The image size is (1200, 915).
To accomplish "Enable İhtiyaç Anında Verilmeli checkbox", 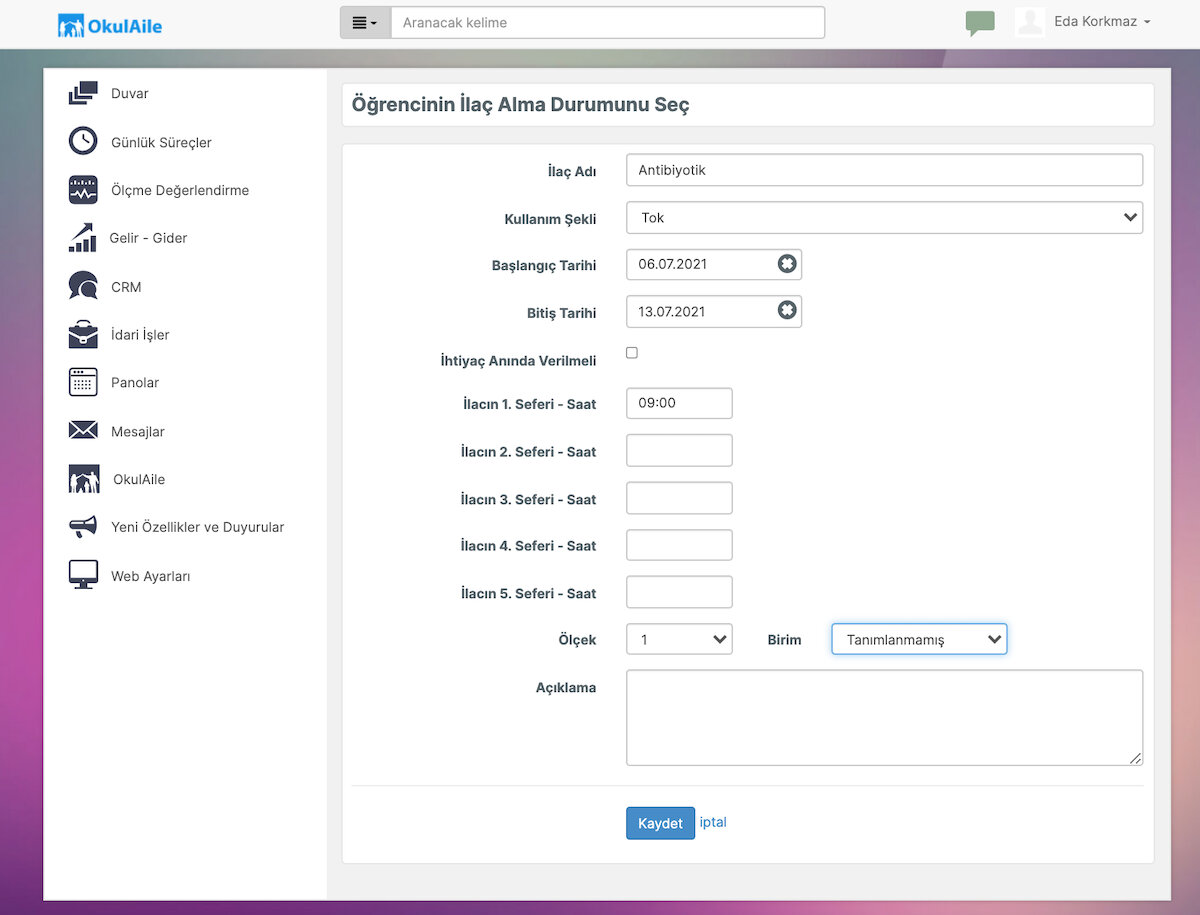I will [x=632, y=353].
